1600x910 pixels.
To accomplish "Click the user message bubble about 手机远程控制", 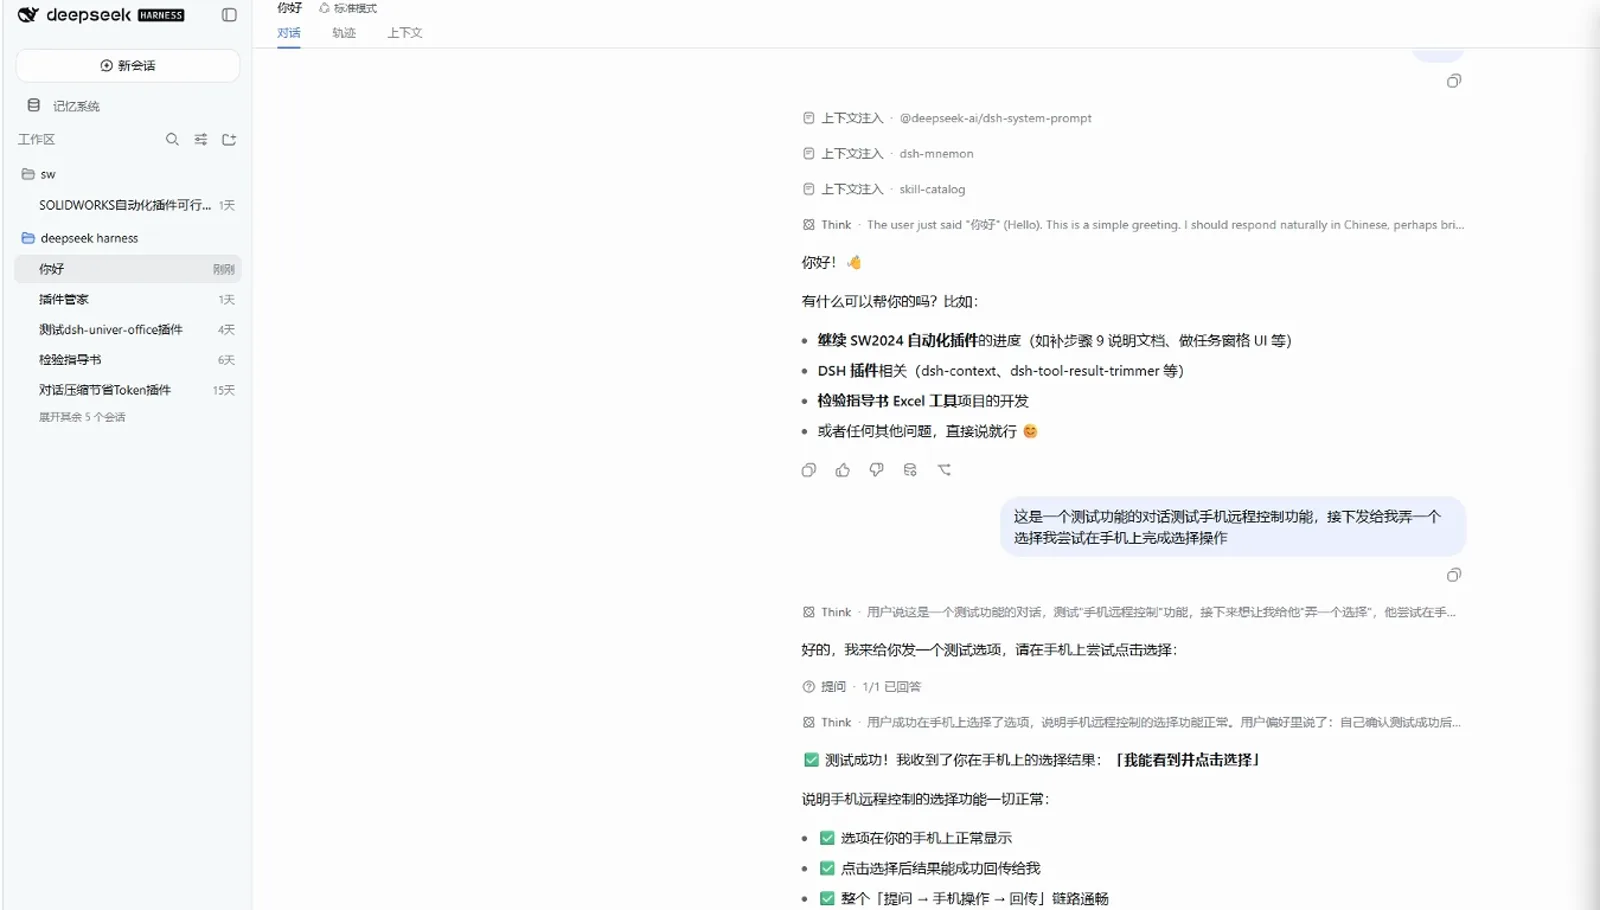I will tap(1233, 527).
